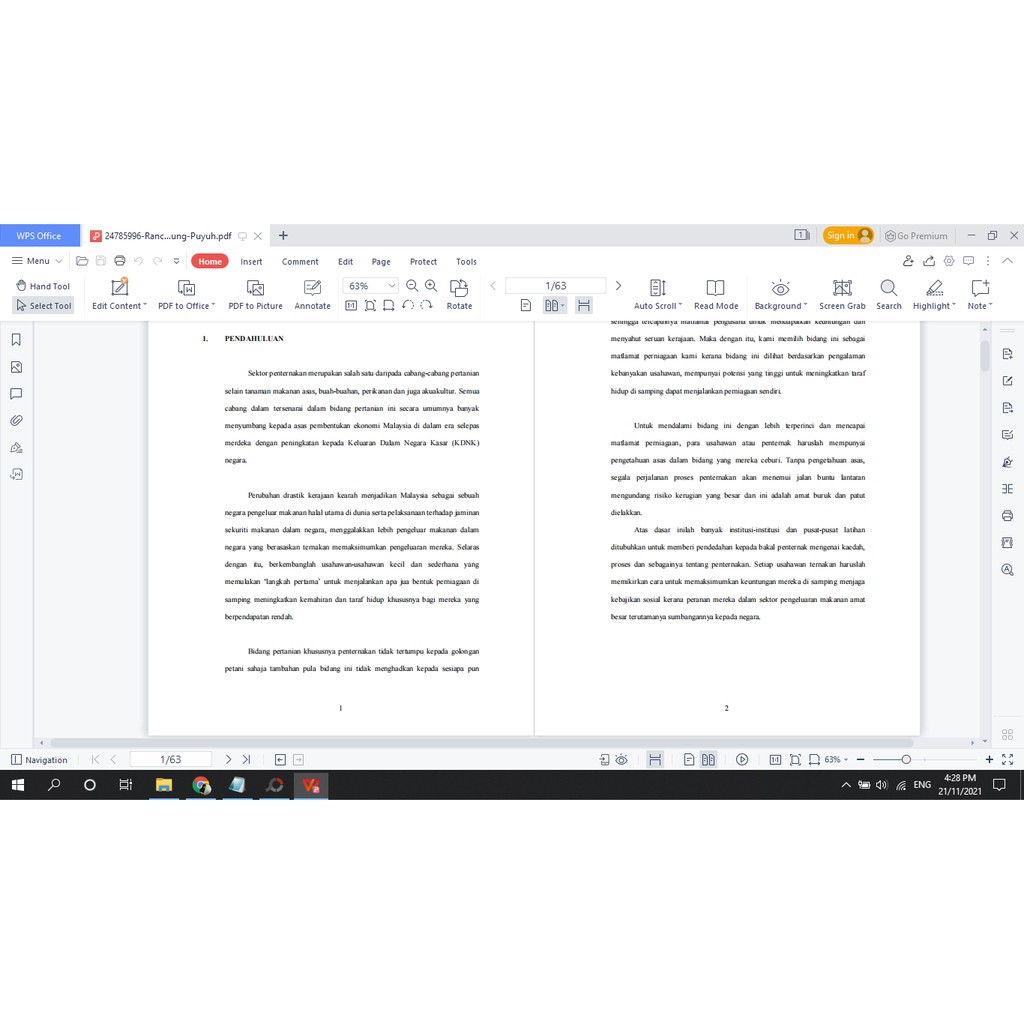
Task: Click the zoom slider in status bar
Action: click(x=906, y=760)
